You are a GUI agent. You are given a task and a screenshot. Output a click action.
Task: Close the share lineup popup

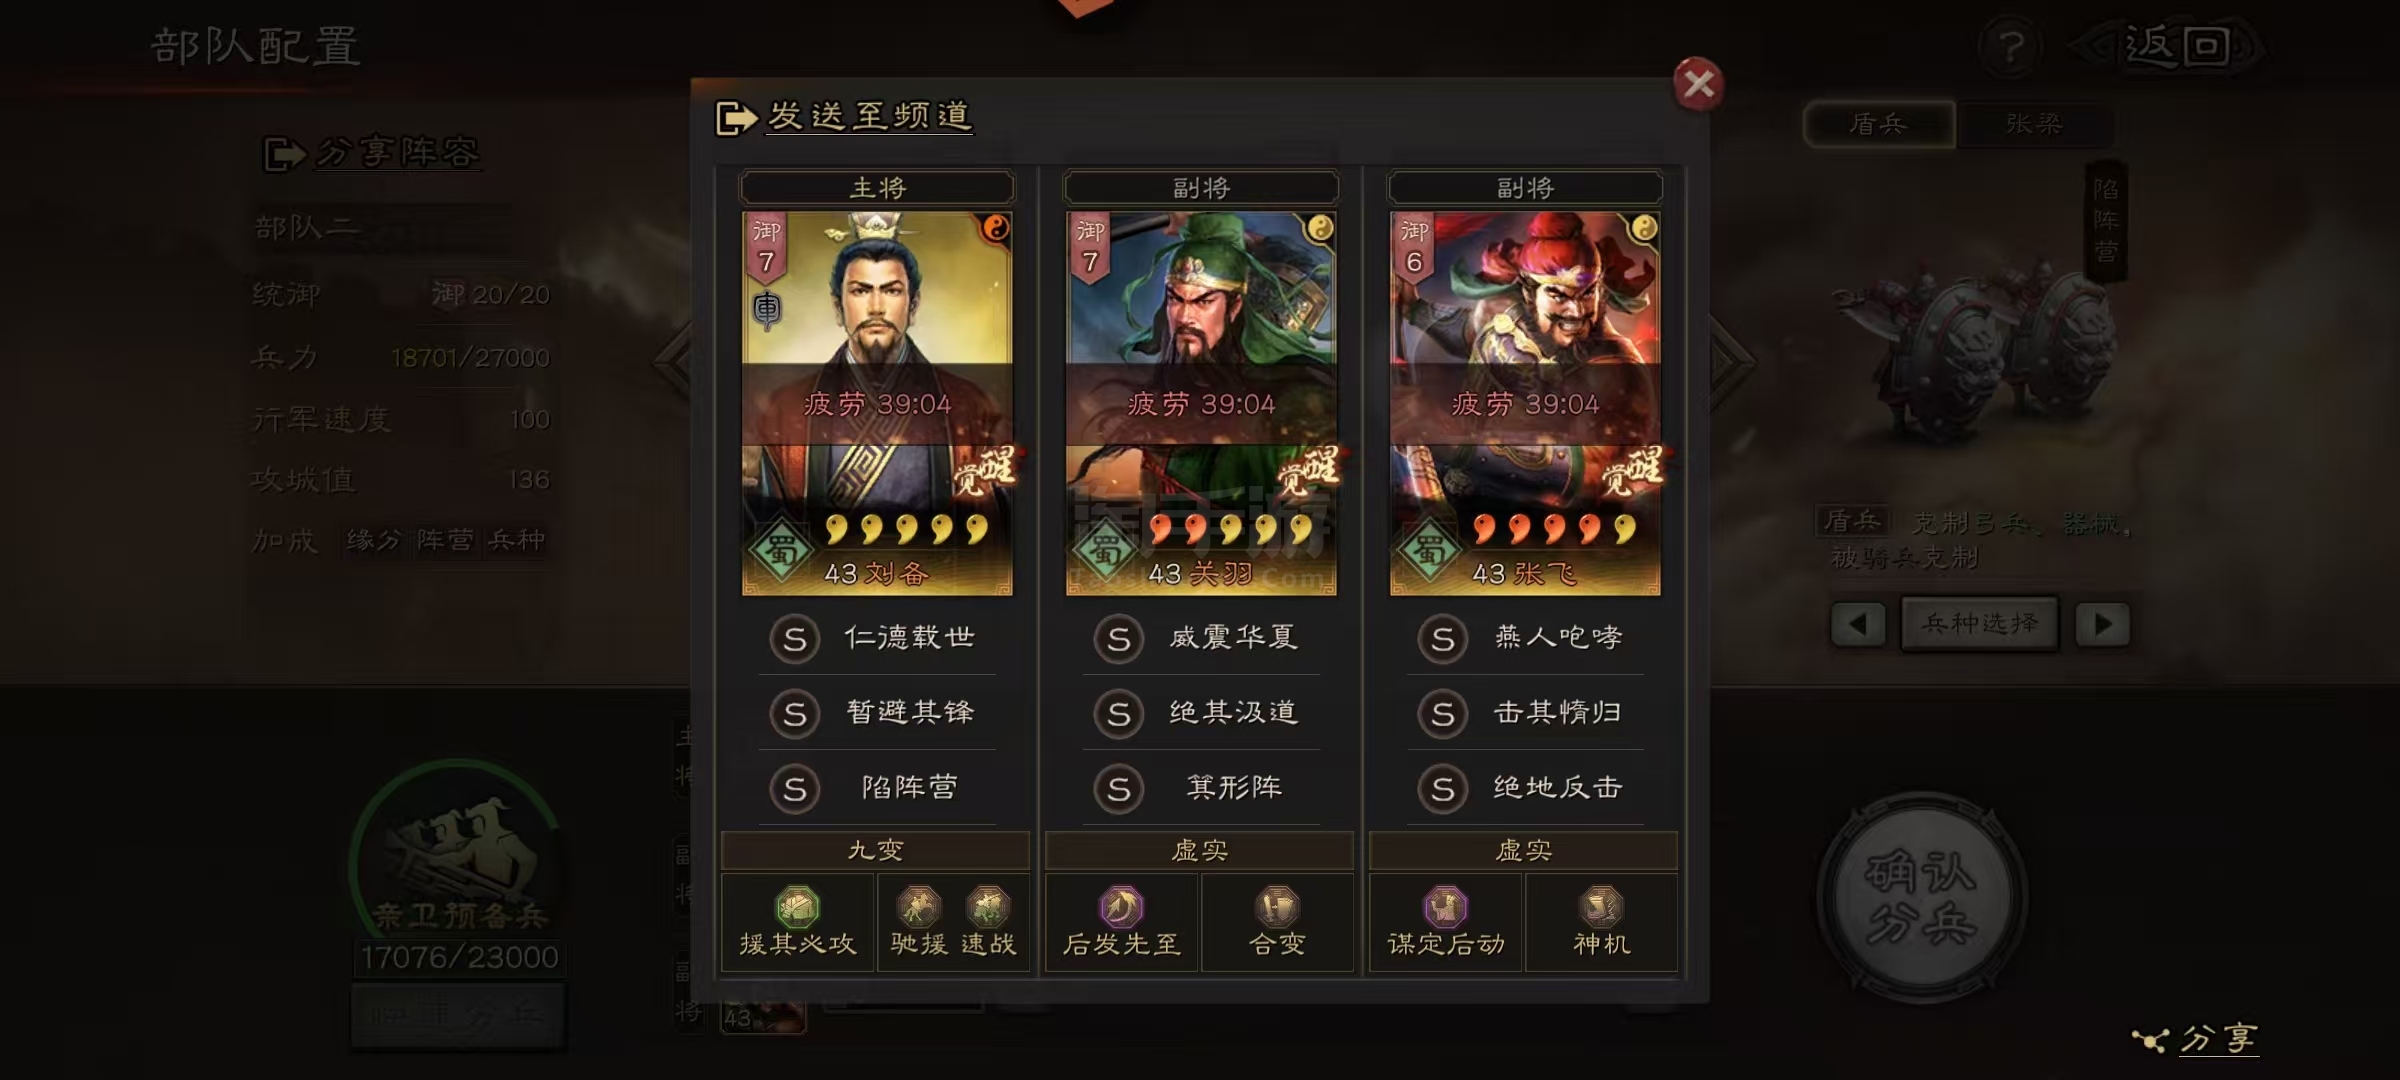click(x=1698, y=83)
